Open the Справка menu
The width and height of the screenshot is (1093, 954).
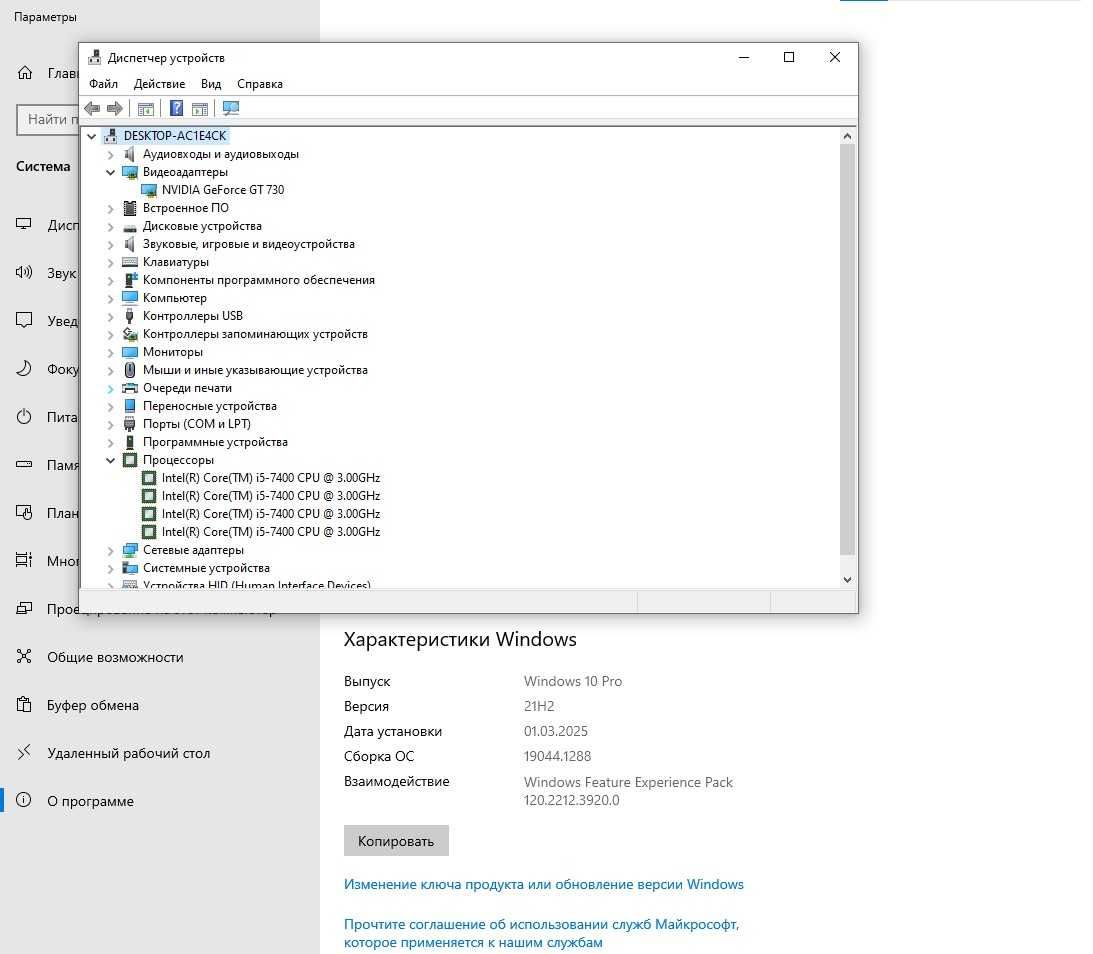coord(260,84)
